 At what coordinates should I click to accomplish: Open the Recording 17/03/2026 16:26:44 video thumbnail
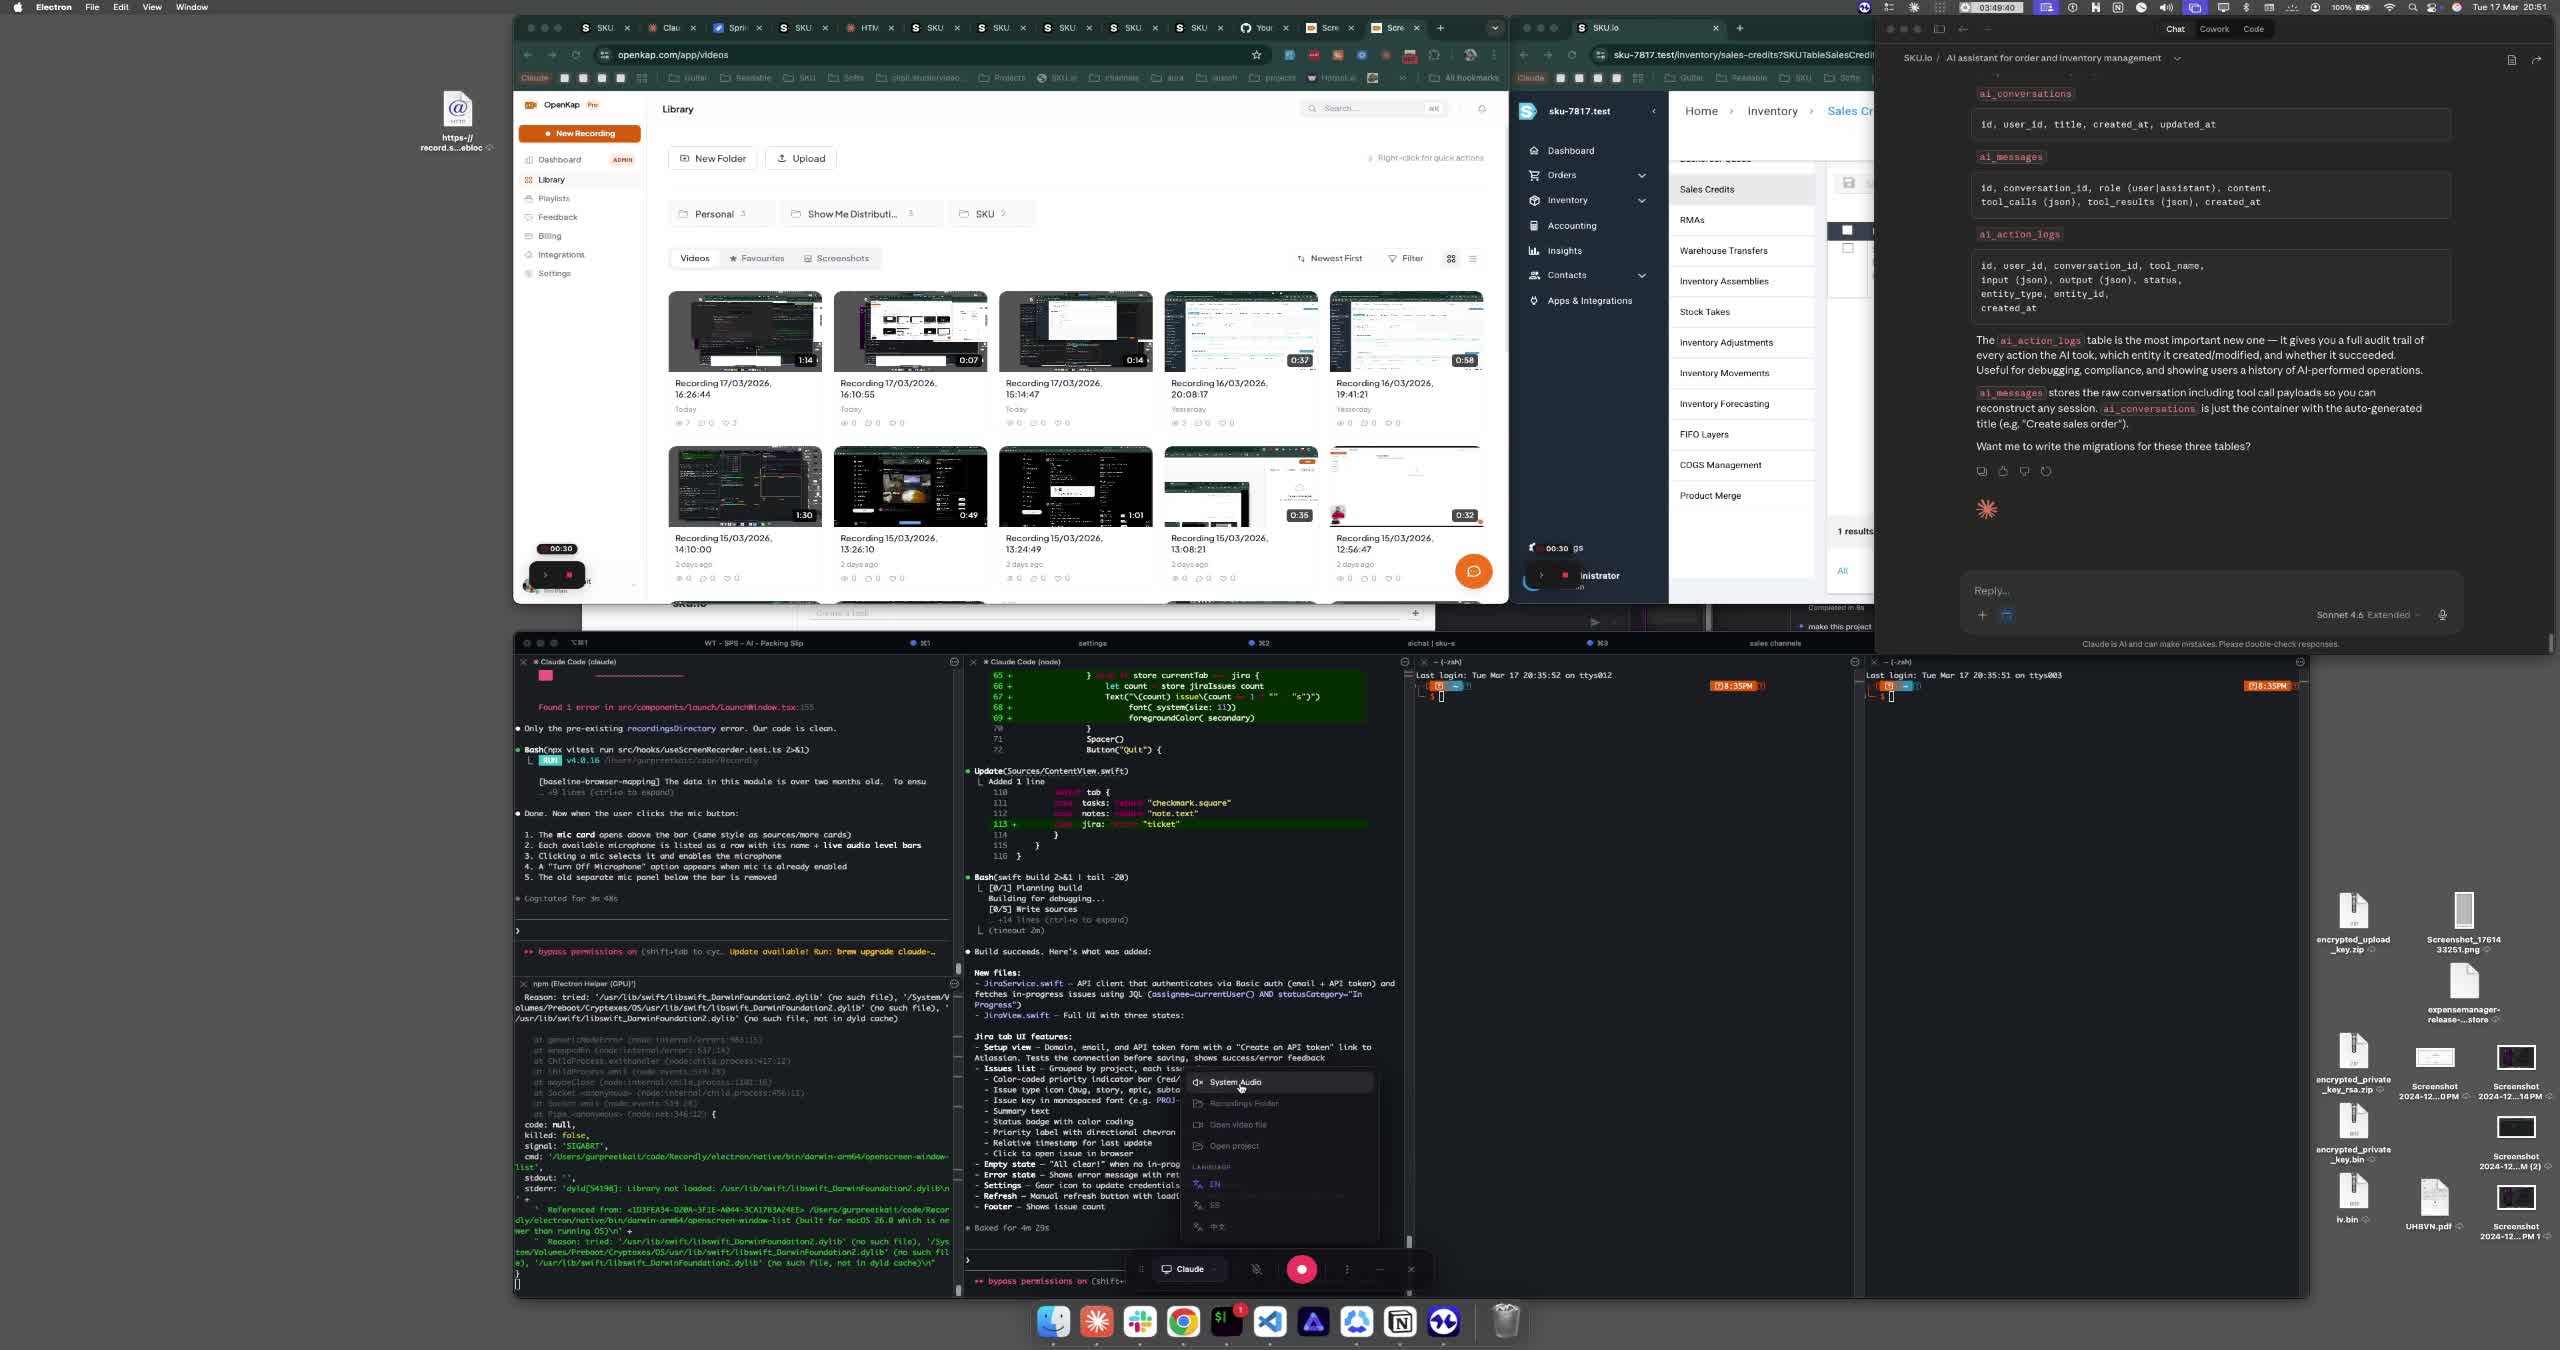click(x=745, y=331)
